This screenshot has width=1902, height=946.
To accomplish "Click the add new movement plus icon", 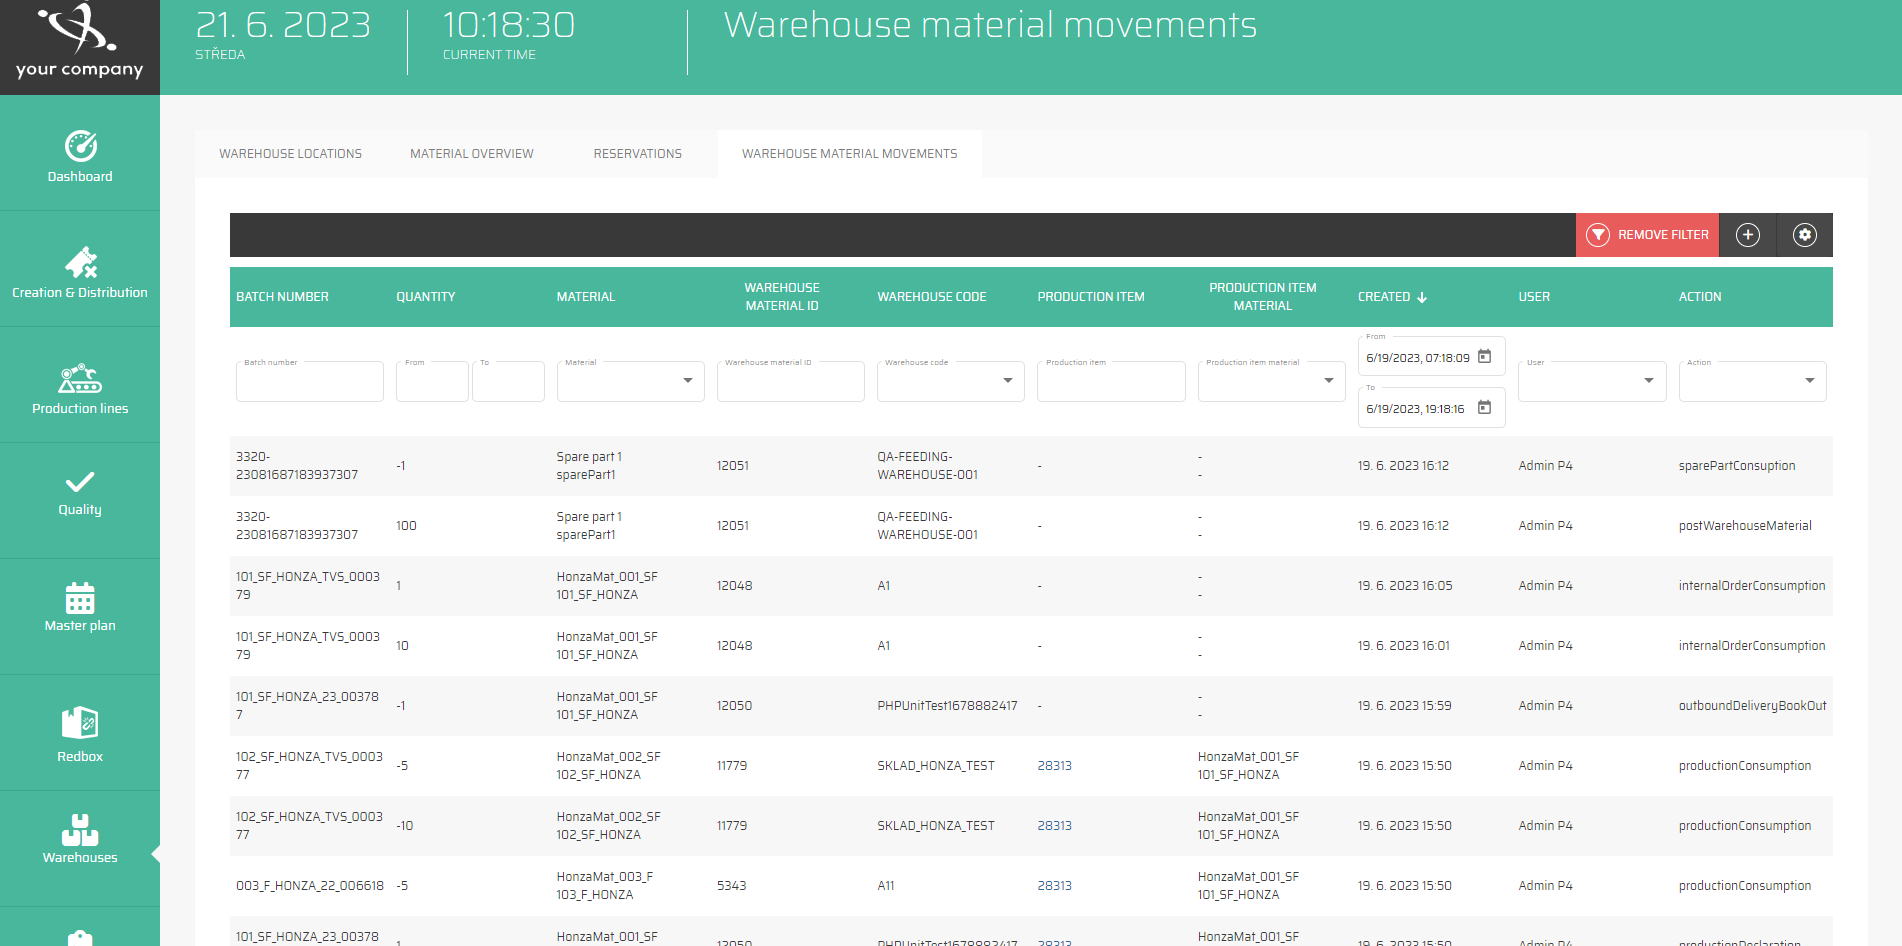I will click(x=1747, y=234).
